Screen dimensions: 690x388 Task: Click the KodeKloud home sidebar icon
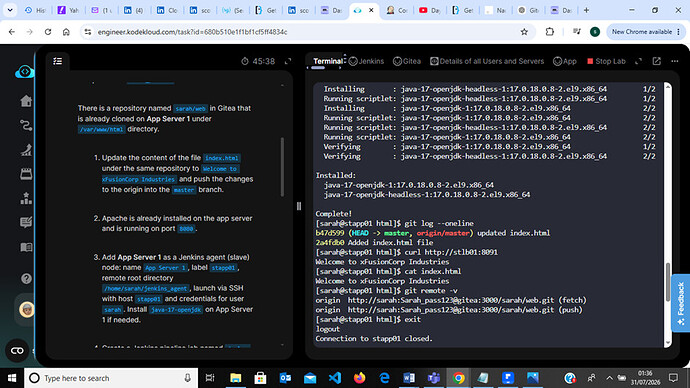pyautogui.click(x=26, y=101)
